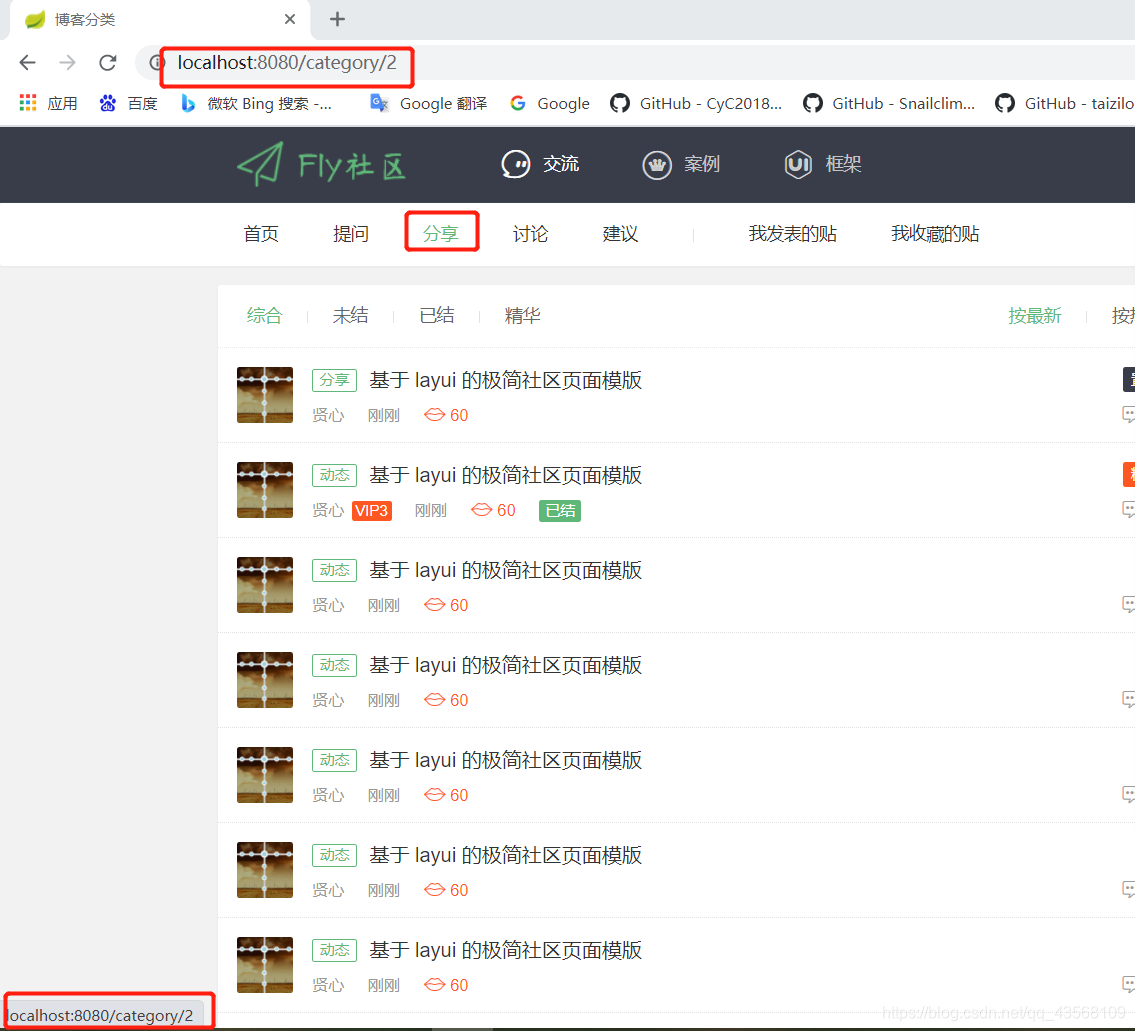Open 我发表的贴
Viewport: 1135px width, 1031px height.
coord(793,234)
